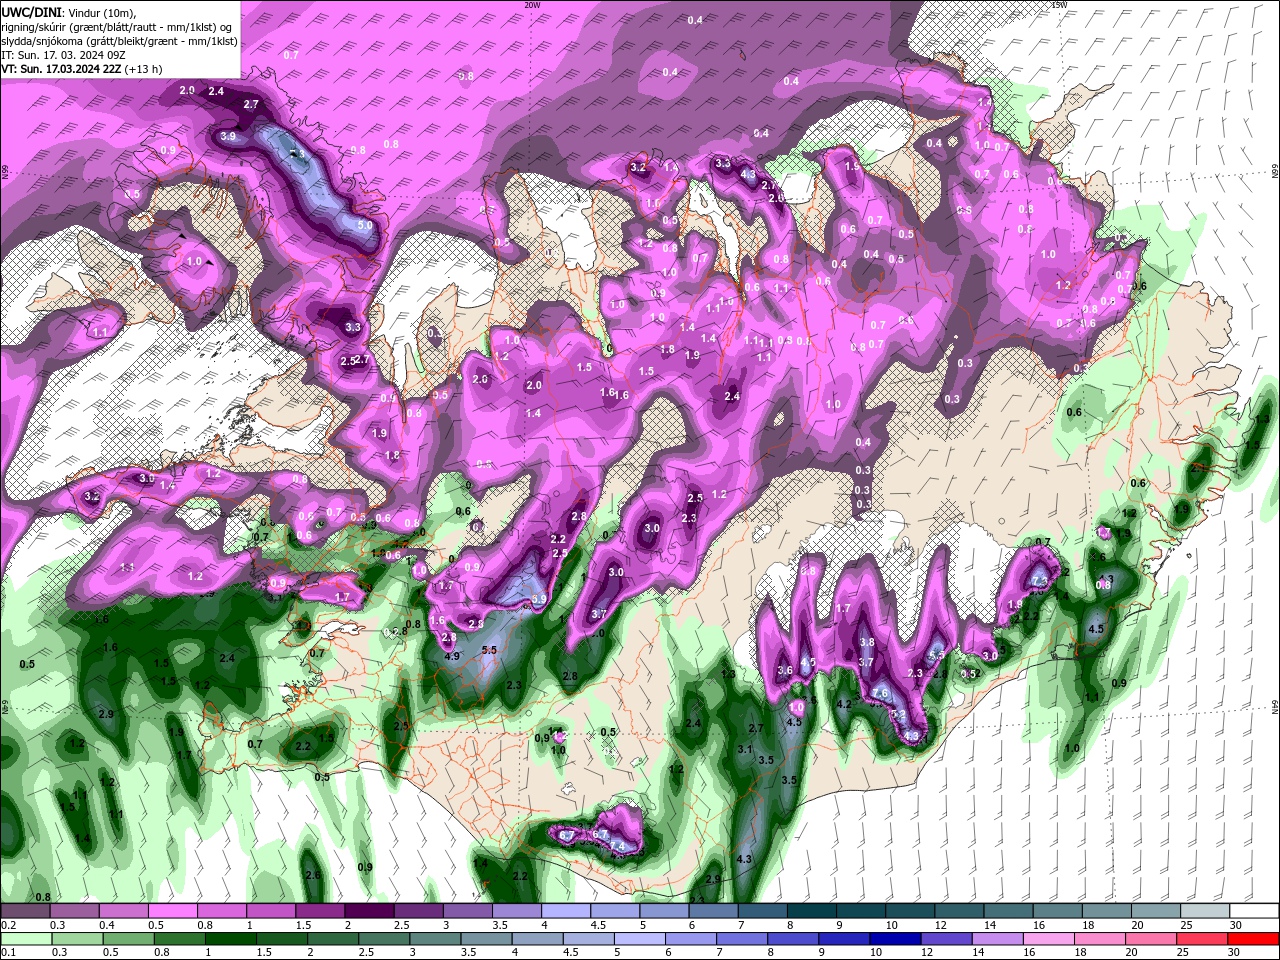Click the 'rigning/skúrir (grænt/blátt/rautt' legend description line
The image size is (1280, 960).
point(118,26)
